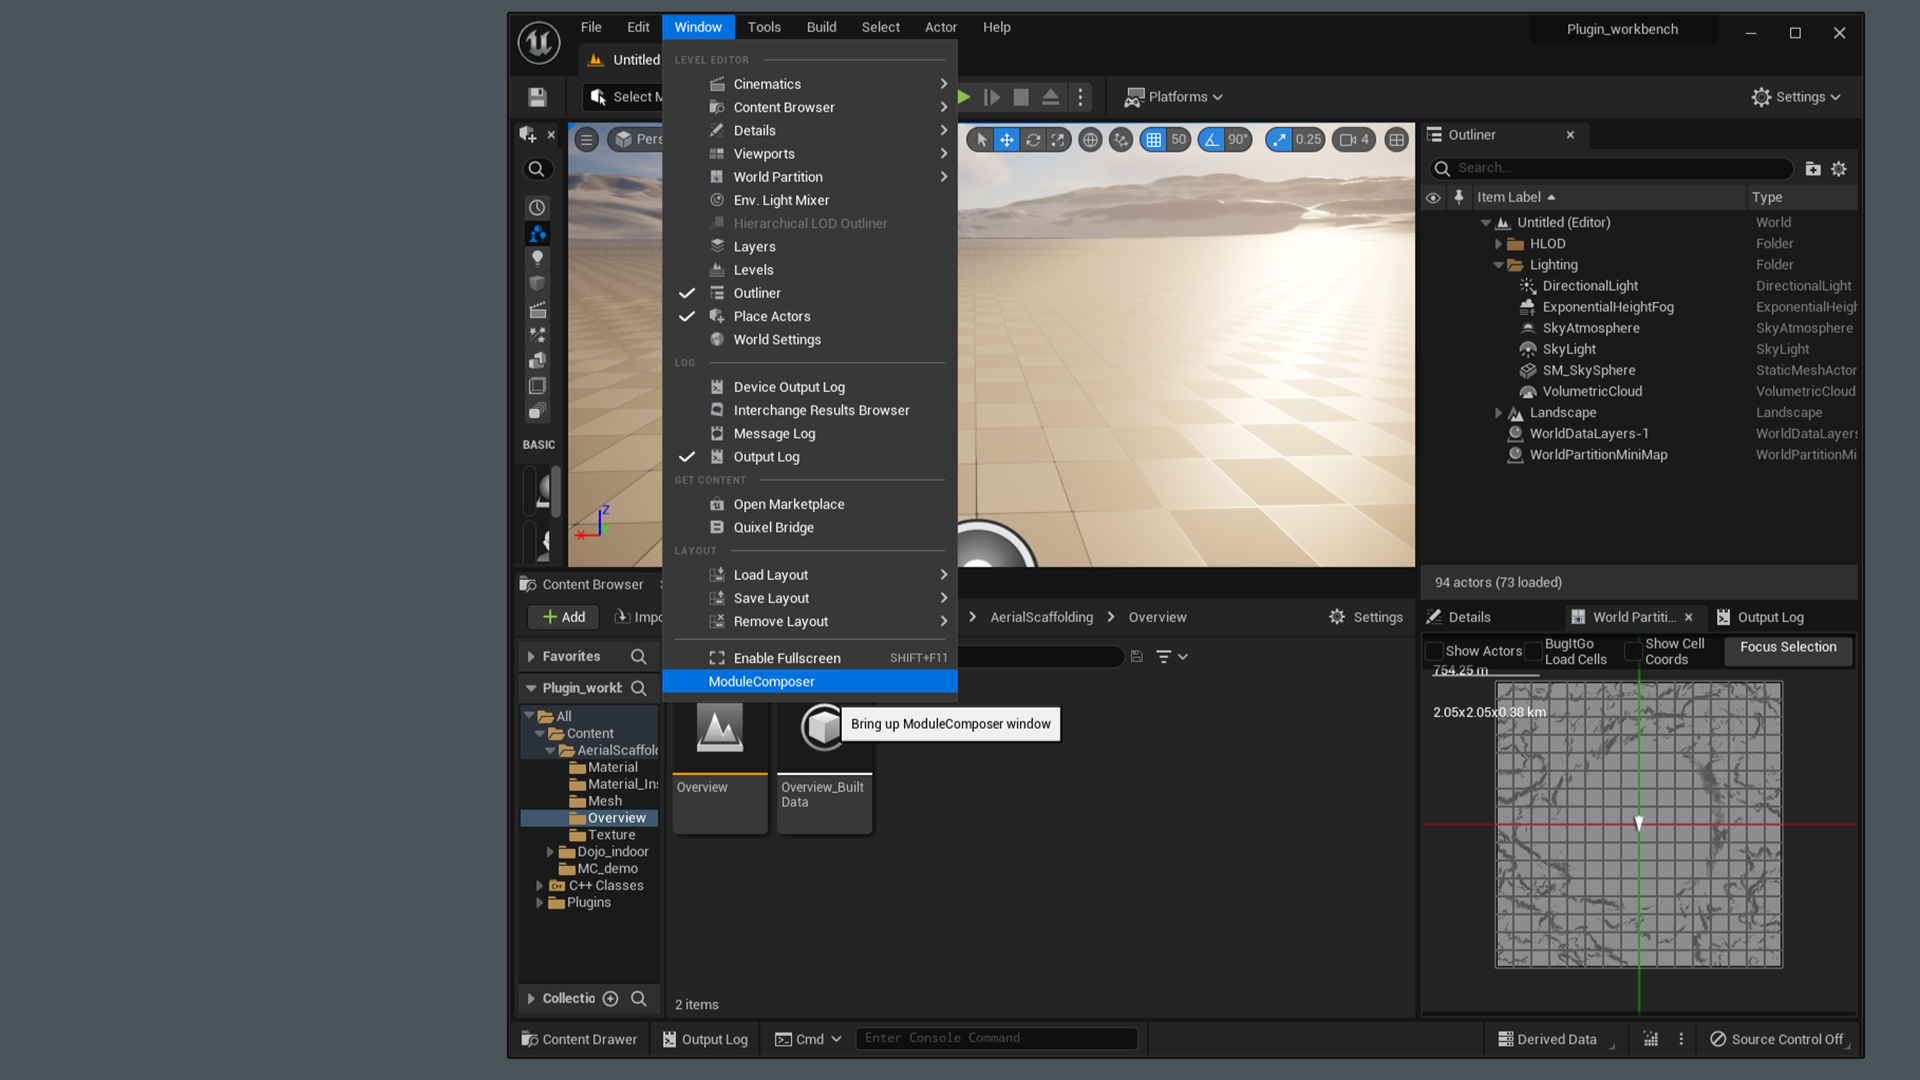Search the Favorites section magnifier
This screenshot has height=1080, width=1920.
[639, 656]
